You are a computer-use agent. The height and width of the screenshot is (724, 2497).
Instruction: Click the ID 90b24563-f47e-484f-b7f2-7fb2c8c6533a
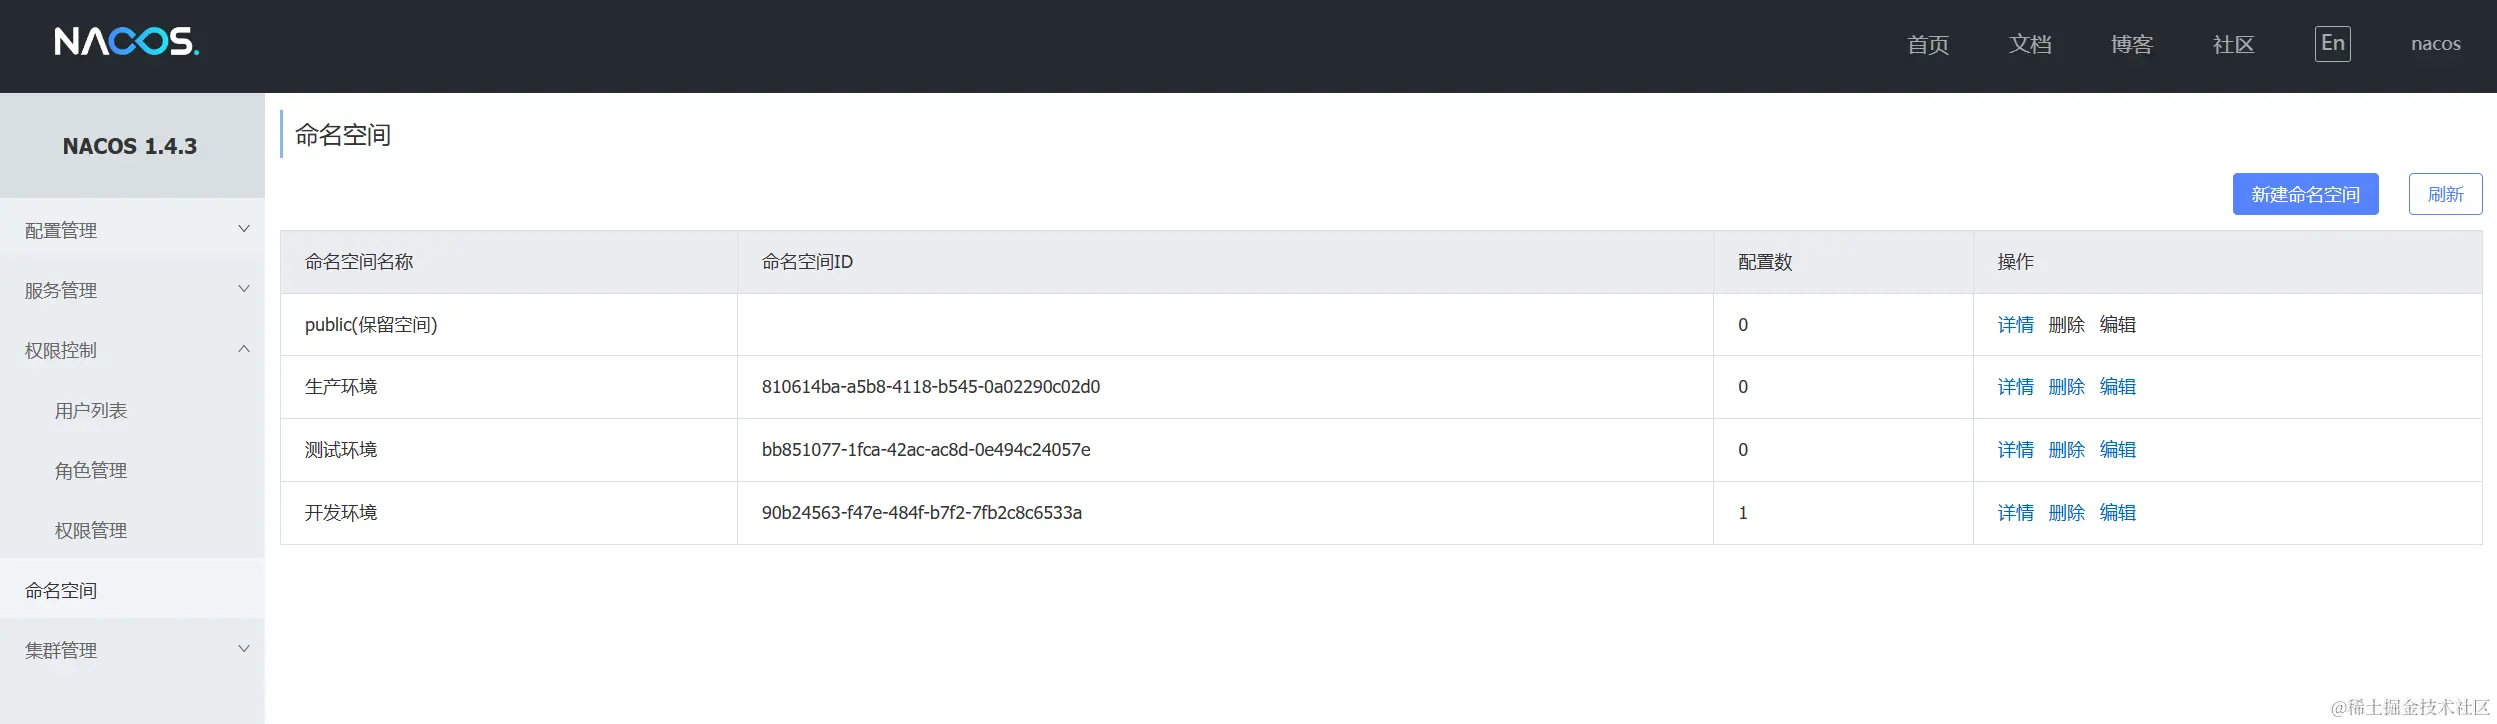(x=922, y=513)
